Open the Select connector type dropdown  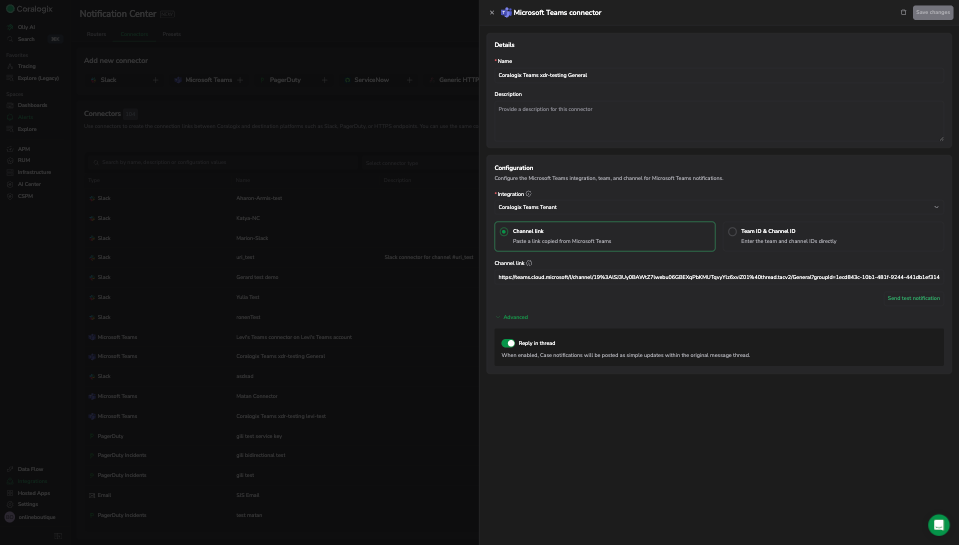(421, 163)
